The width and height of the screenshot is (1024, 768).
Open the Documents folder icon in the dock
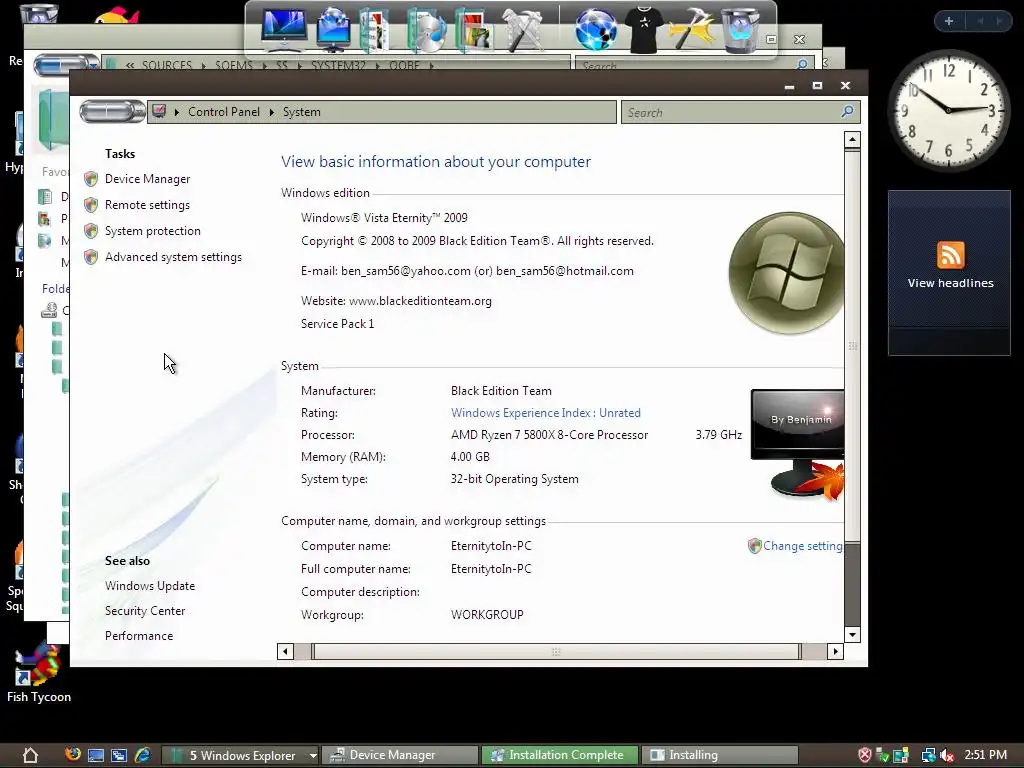pos(375,30)
